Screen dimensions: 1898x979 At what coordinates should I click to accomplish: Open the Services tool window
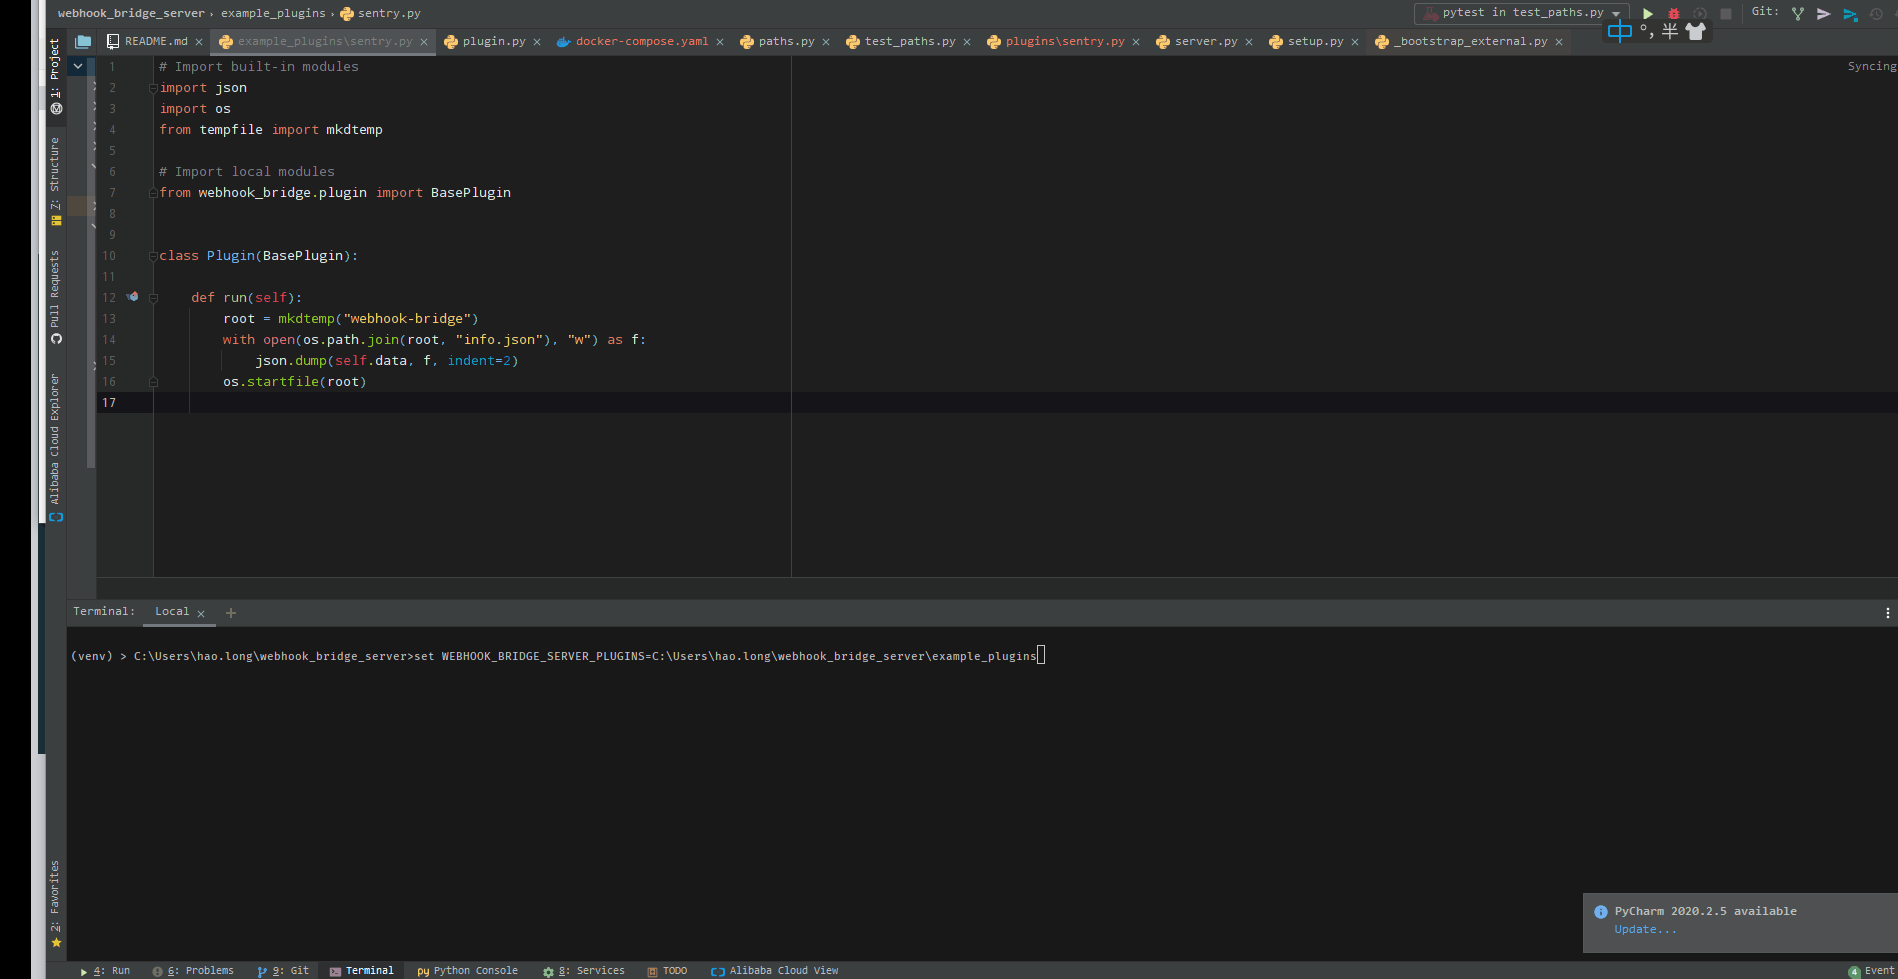click(592, 970)
